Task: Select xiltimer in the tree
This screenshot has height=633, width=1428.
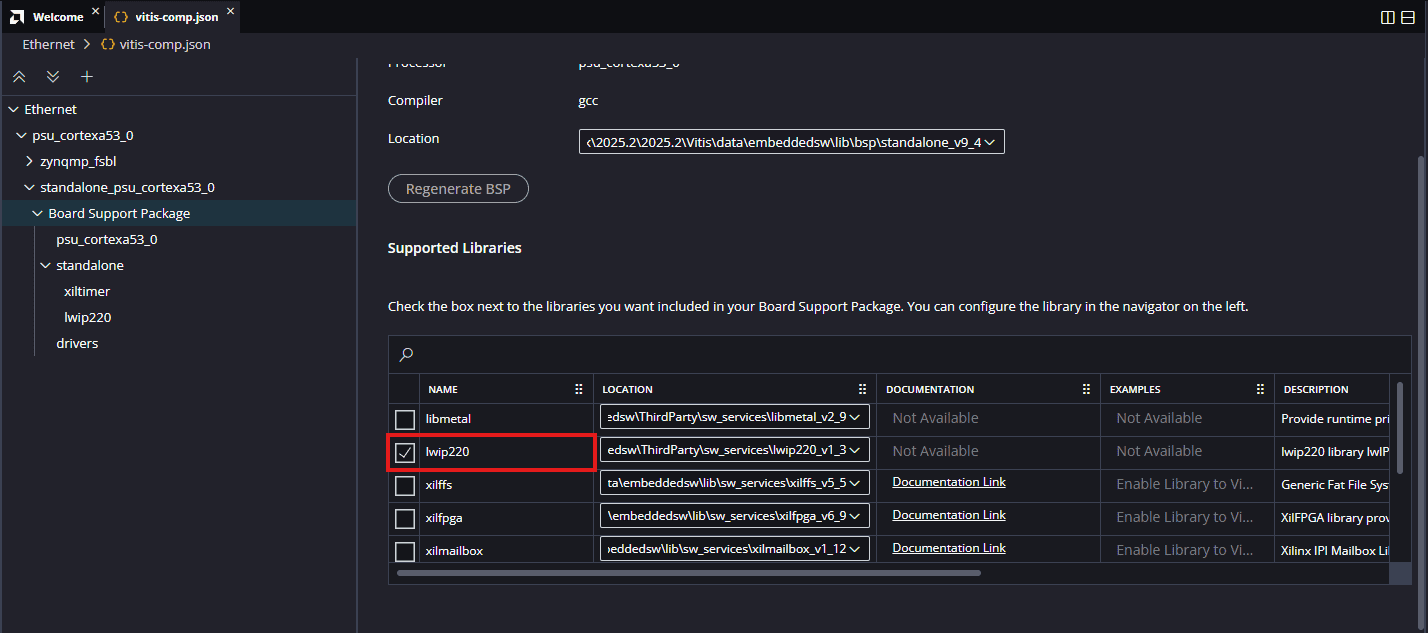Action: click(x=87, y=291)
